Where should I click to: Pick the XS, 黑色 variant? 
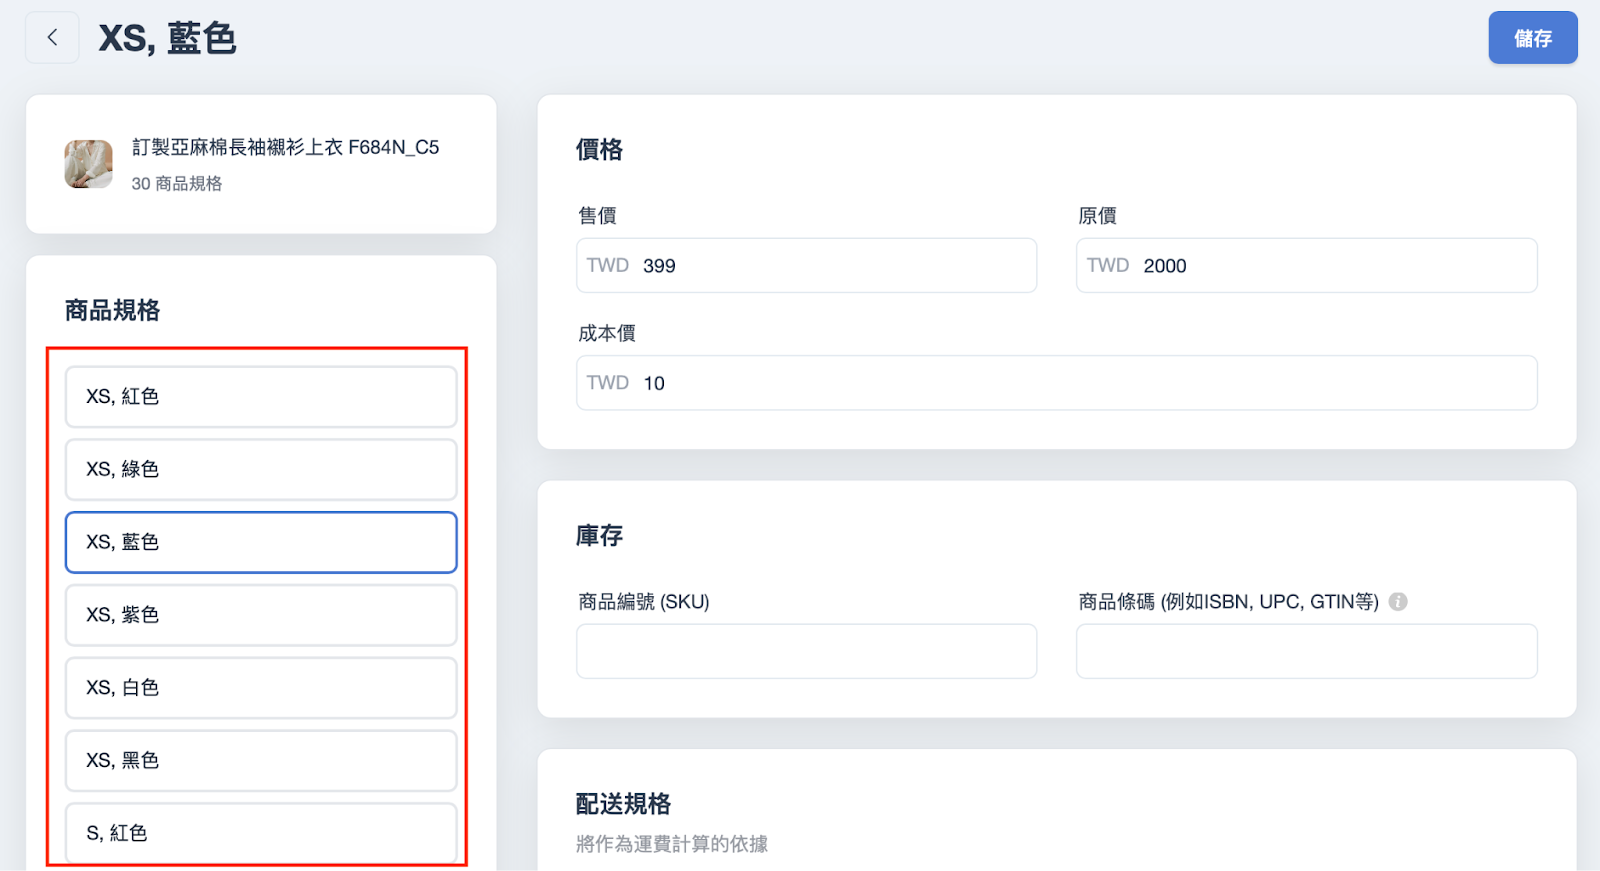pyautogui.click(x=261, y=760)
